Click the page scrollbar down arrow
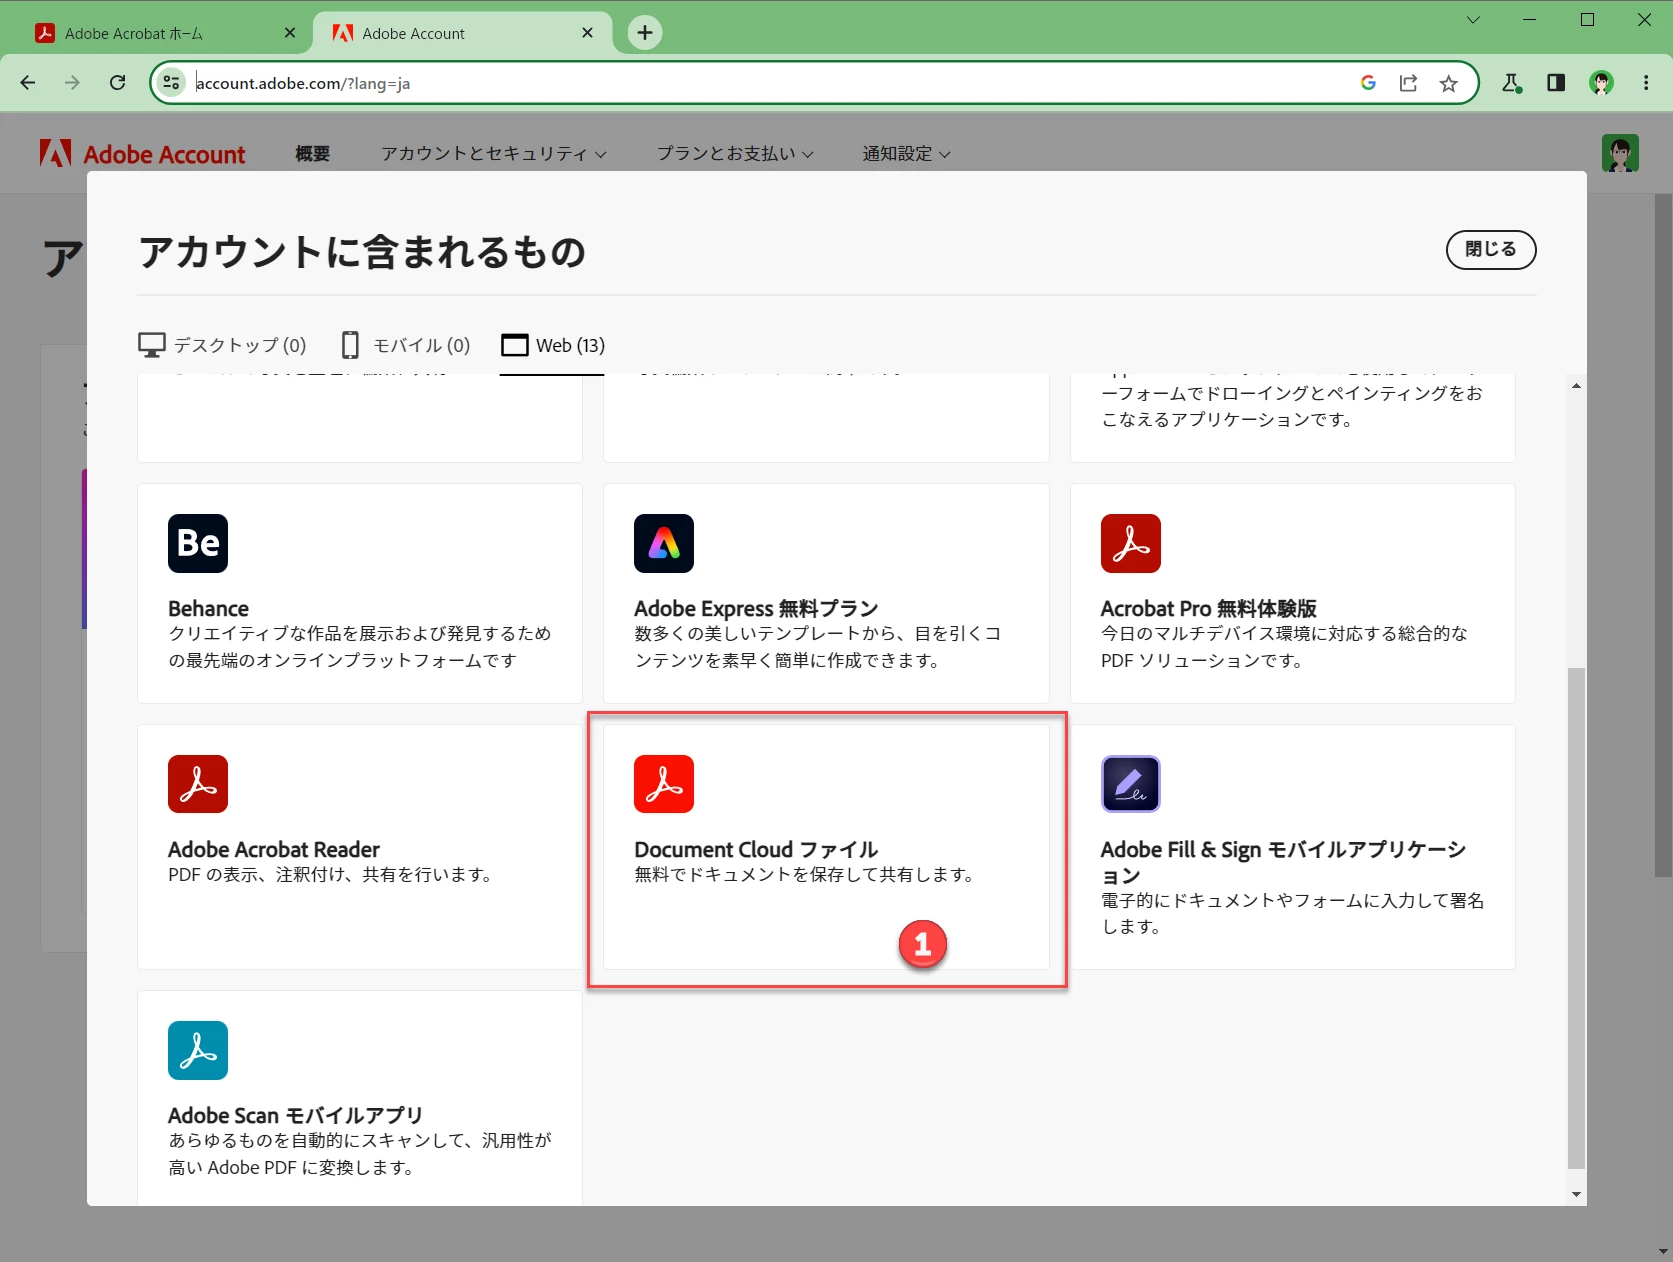The width and height of the screenshot is (1673, 1262). point(1663,1251)
